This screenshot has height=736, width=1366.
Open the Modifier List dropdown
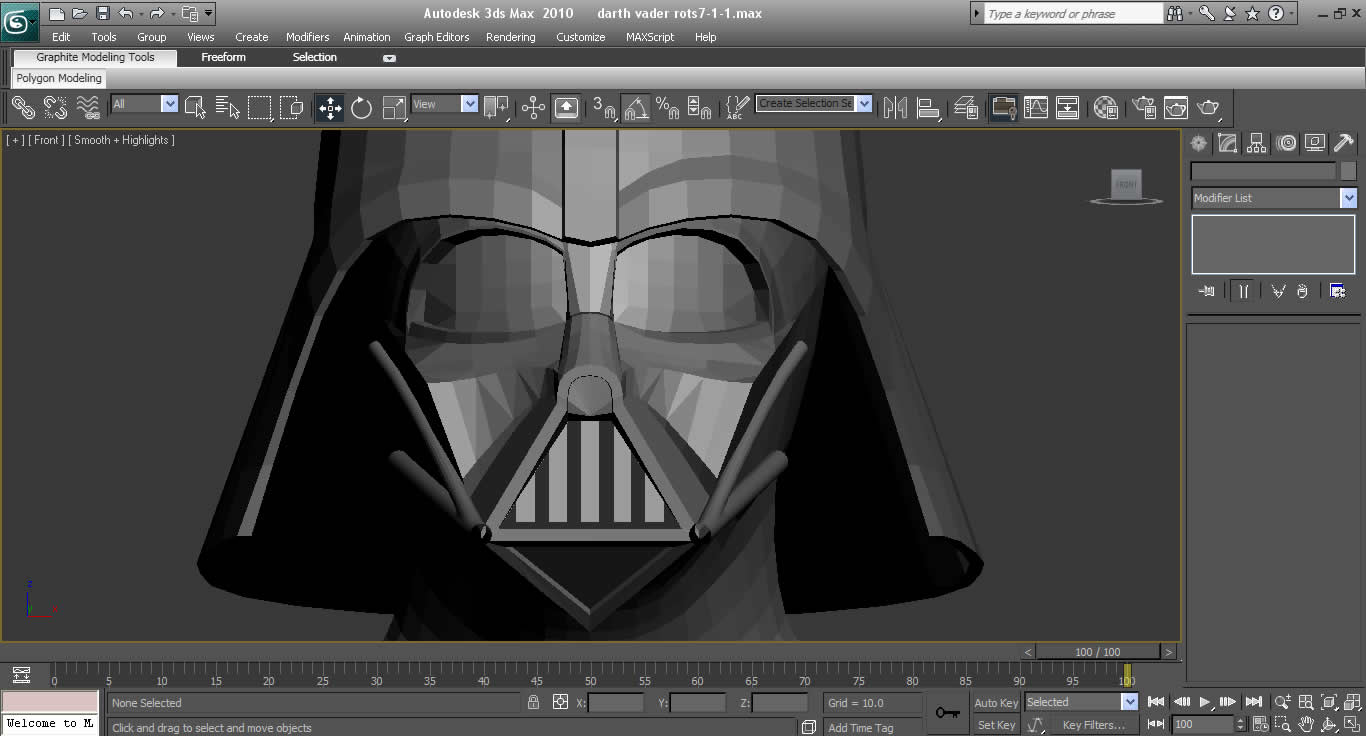point(1274,198)
